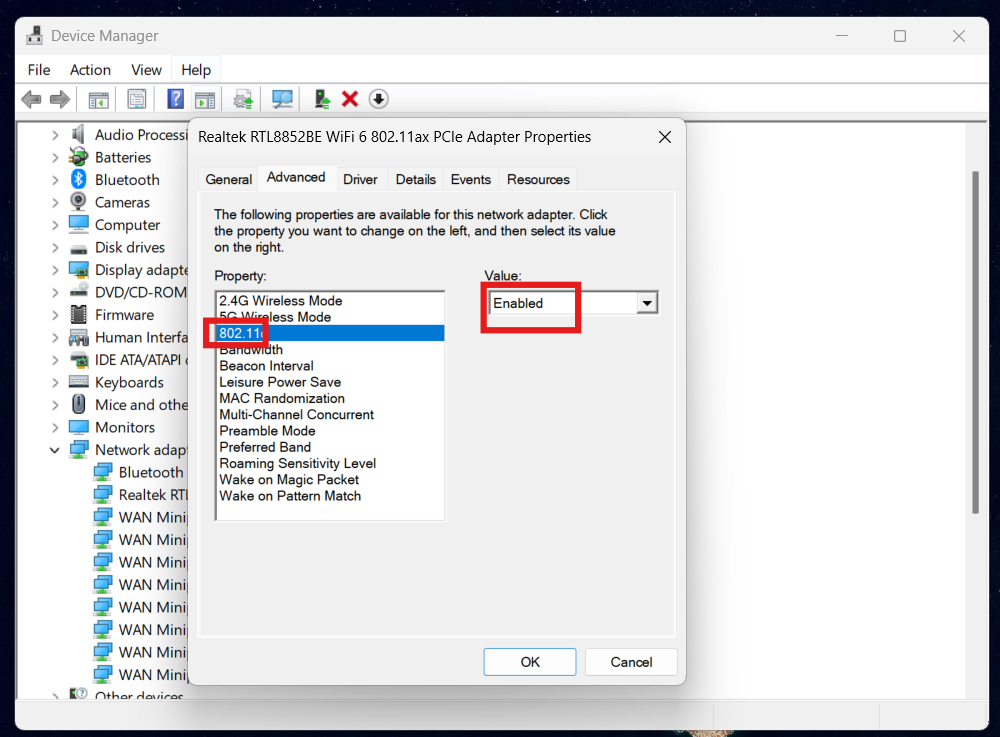Switch to the Resources tab
Image resolution: width=1000 pixels, height=737 pixels.
tap(538, 179)
